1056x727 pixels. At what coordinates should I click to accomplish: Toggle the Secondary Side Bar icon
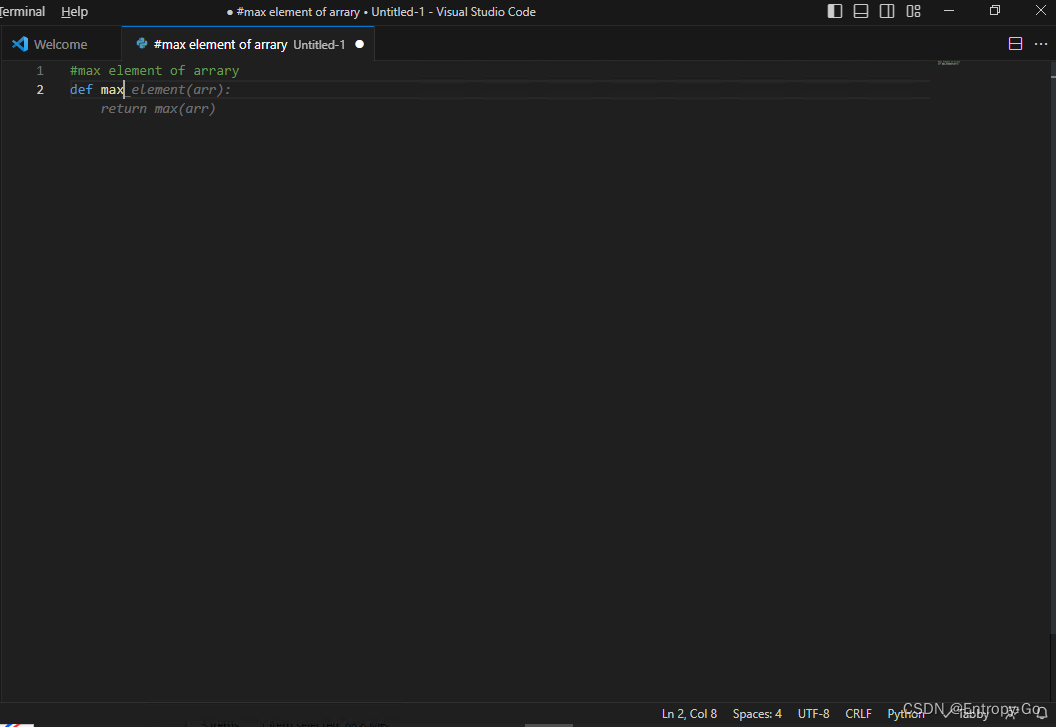point(887,10)
